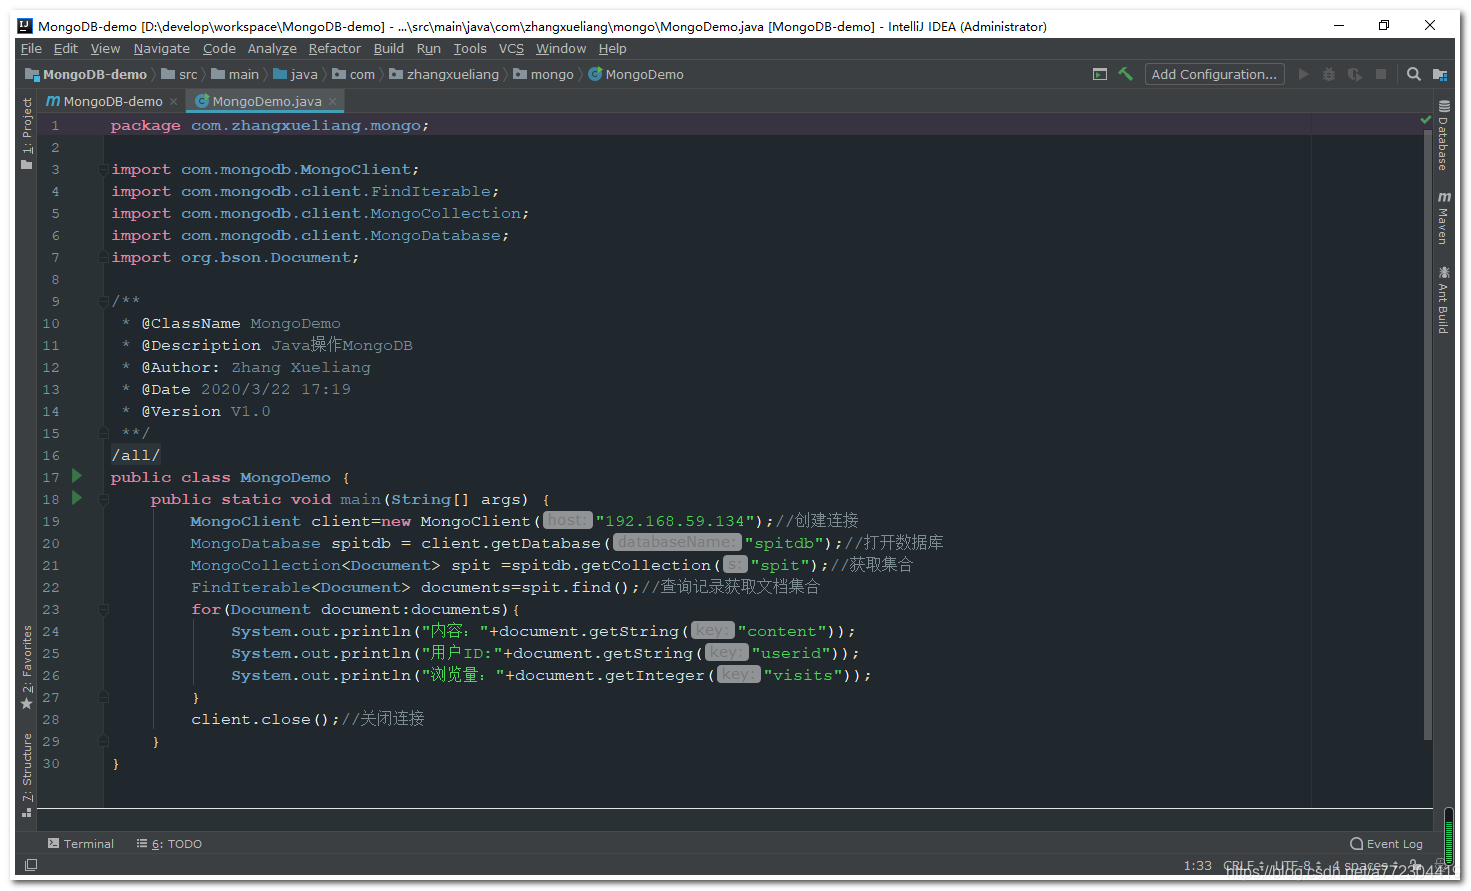This screenshot has width=1471, height=891.
Task: Click the Search Everywhere magnifier icon
Action: tap(1413, 73)
